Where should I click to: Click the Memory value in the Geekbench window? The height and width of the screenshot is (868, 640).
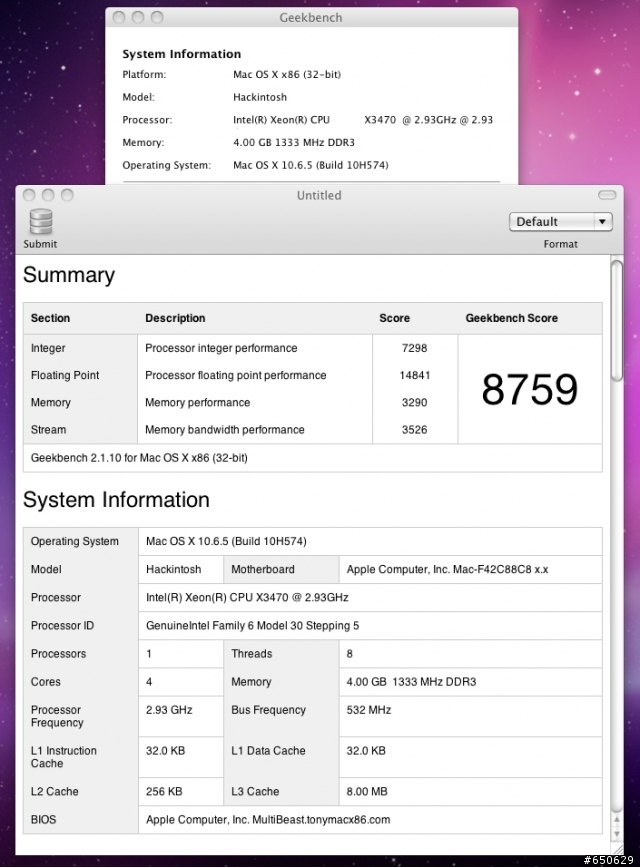click(x=294, y=143)
